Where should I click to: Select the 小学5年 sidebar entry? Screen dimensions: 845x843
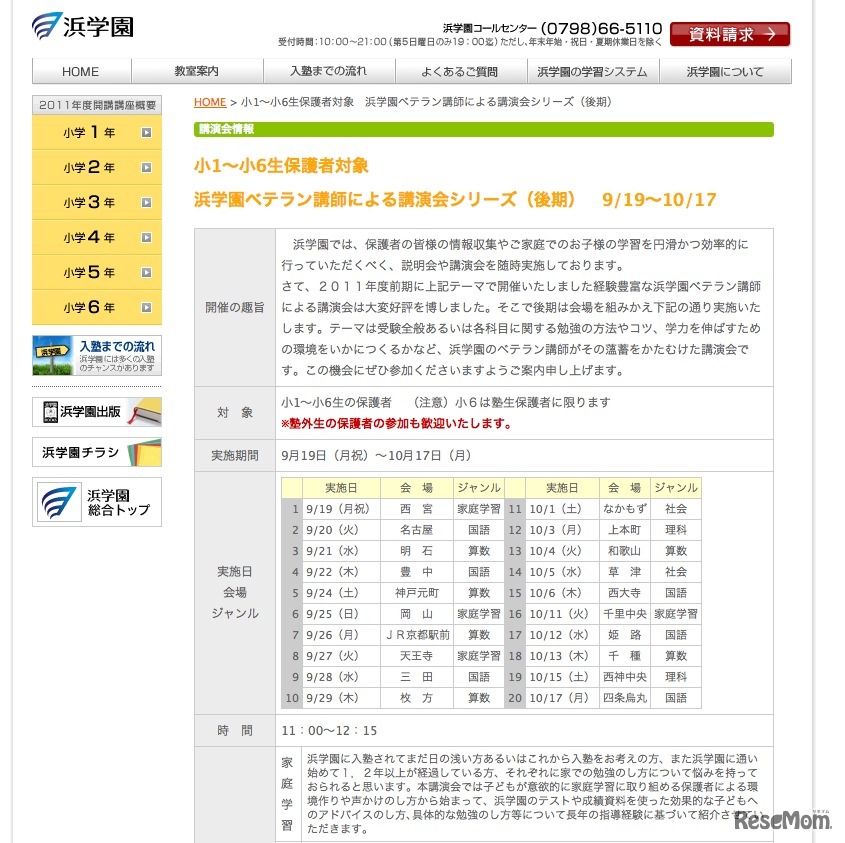pyautogui.click(x=97, y=272)
